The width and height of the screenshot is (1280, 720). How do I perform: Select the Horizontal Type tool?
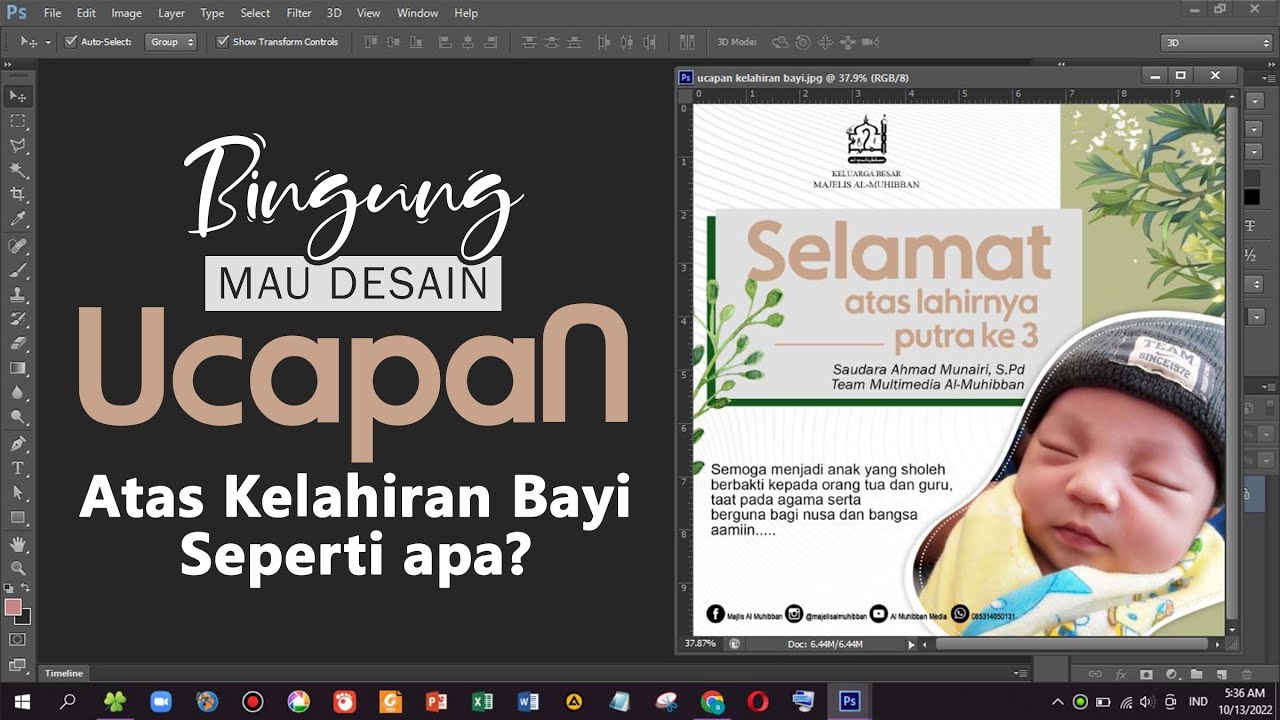[18, 468]
